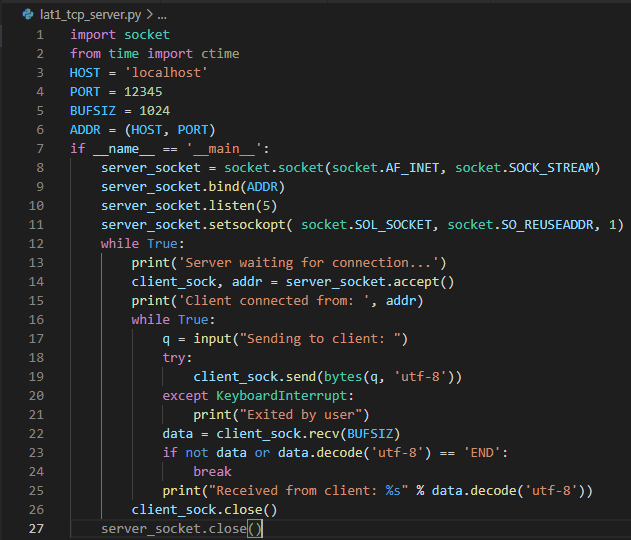Open the lat1_tcp_server.py breadcrumb
Screen dimensions: 631x540
(x=91, y=15)
